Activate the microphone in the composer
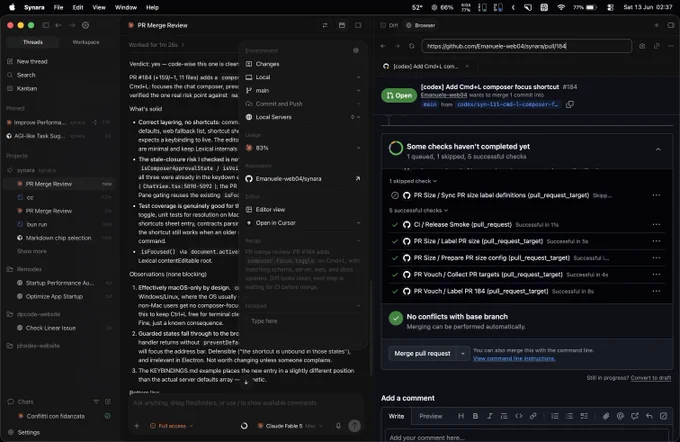 coord(338,426)
